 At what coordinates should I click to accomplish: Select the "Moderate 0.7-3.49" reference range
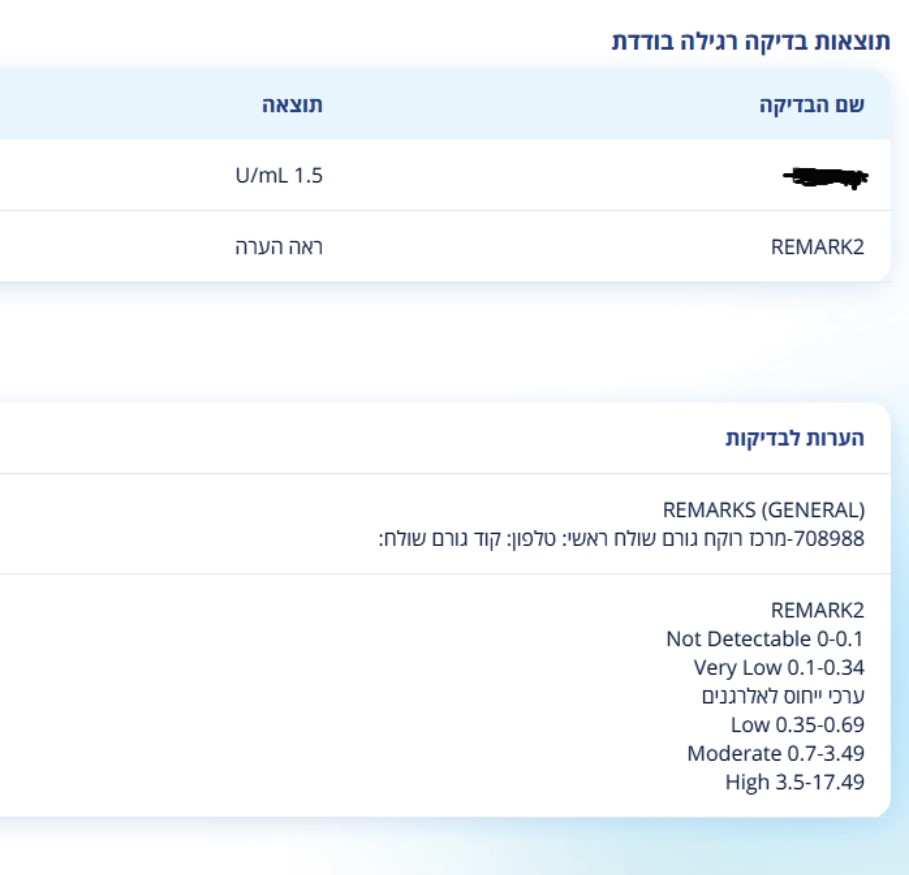point(775,753)
